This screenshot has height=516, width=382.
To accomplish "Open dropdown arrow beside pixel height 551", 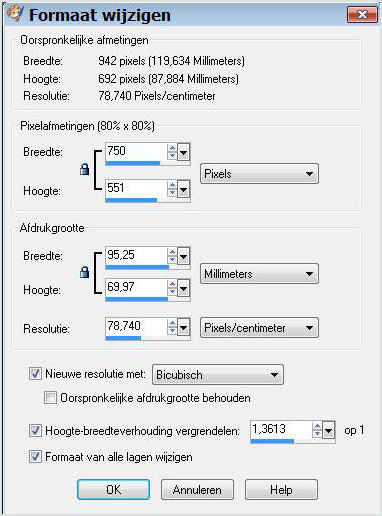I will tap(184, 189).
